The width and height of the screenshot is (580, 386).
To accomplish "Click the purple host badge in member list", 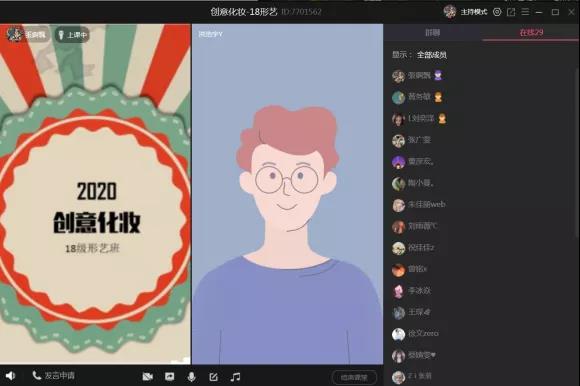I will point(438,76).
